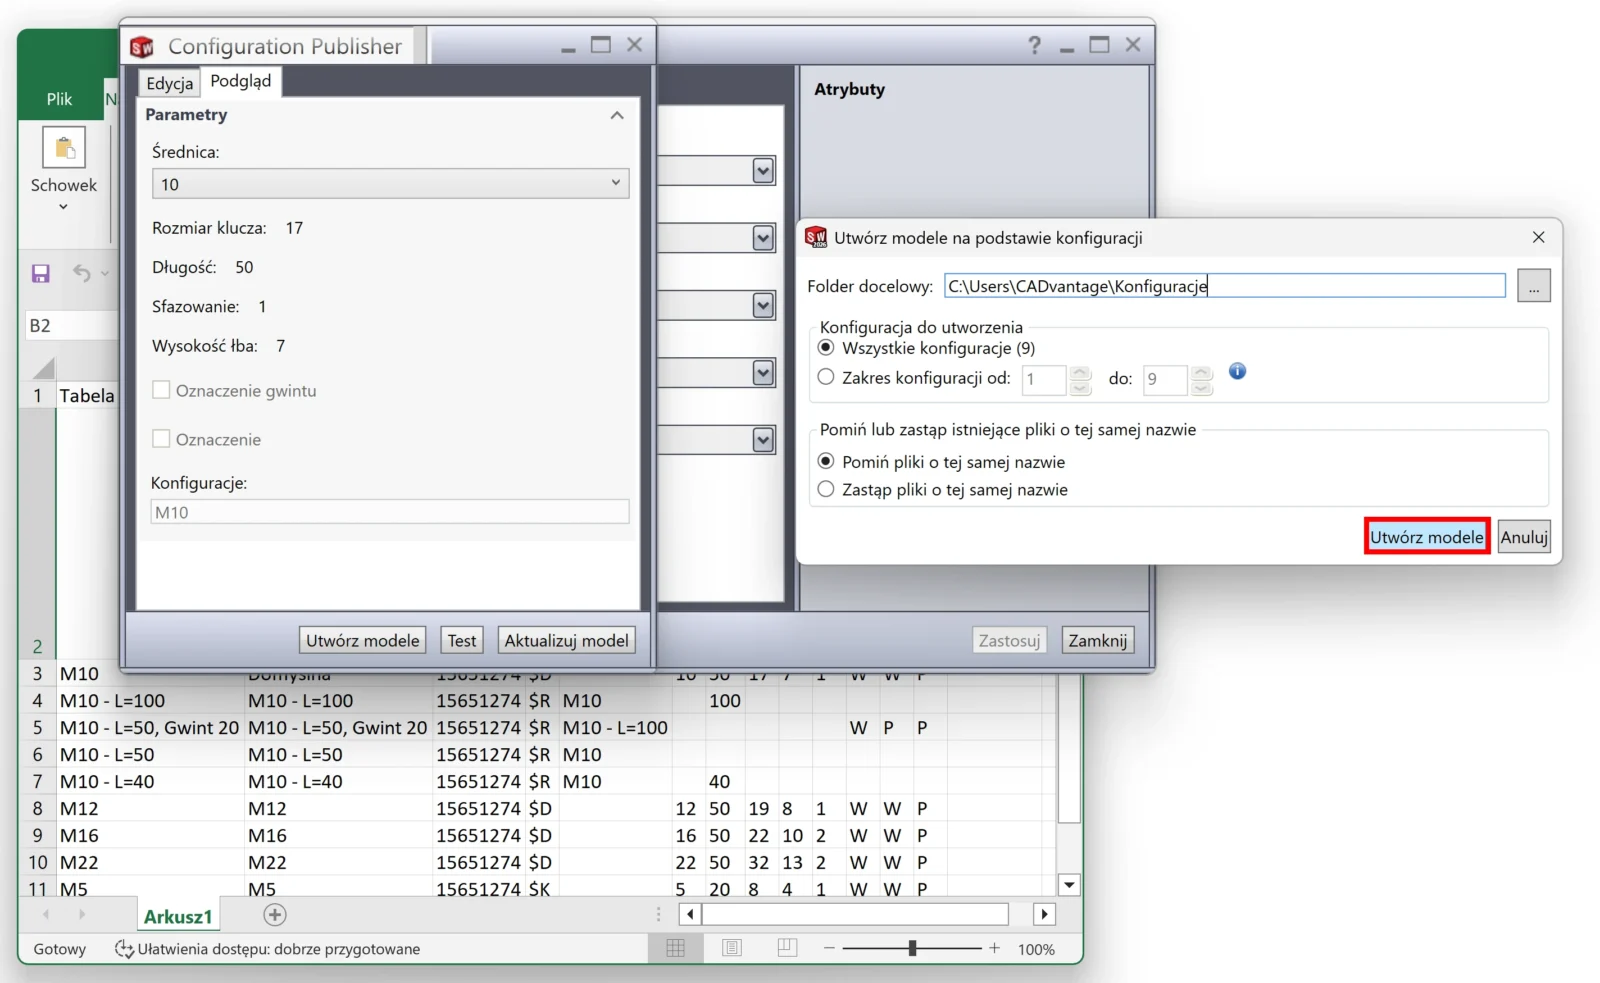Switch to page layout view icon
Viewport: 1600px width, 983px height.
(x=732, y=948)
